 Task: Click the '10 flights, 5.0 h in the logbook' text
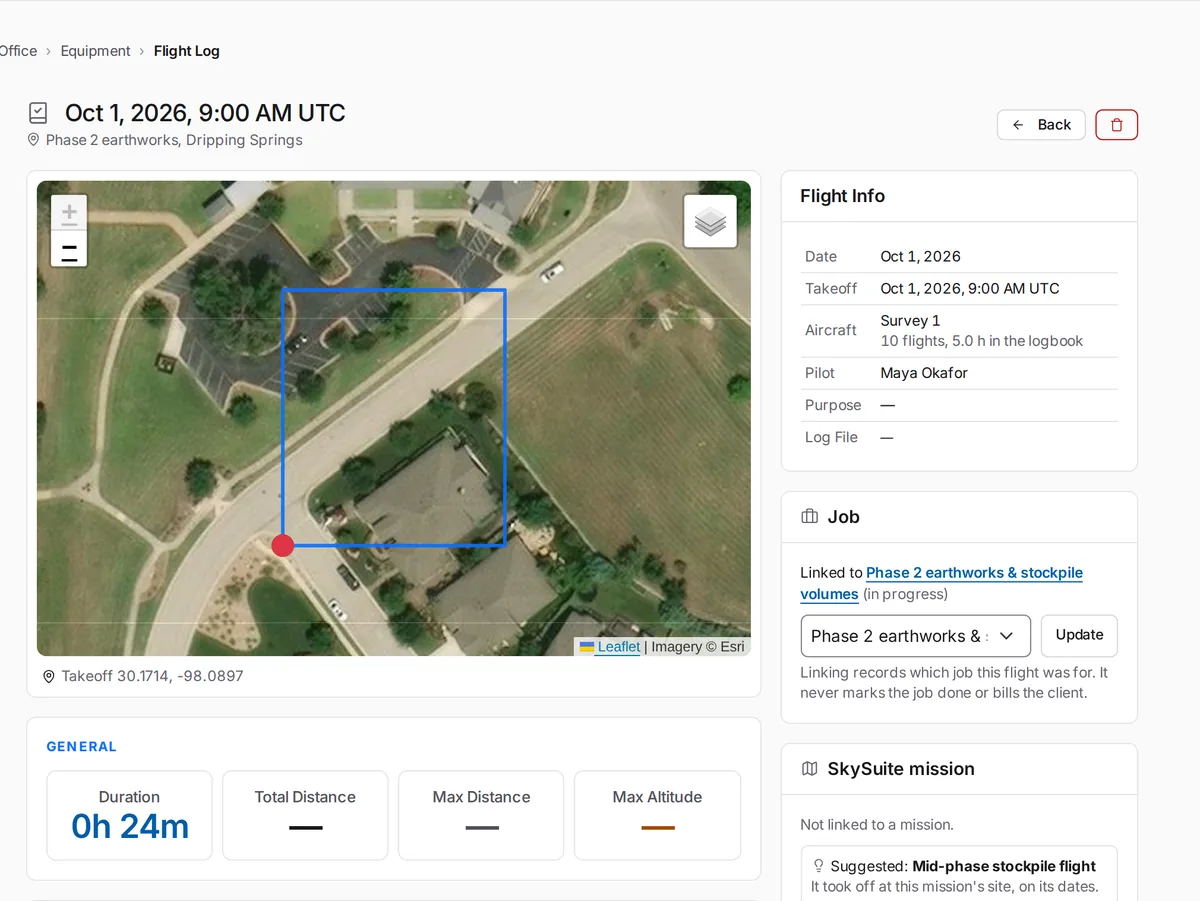coord(981,341)
